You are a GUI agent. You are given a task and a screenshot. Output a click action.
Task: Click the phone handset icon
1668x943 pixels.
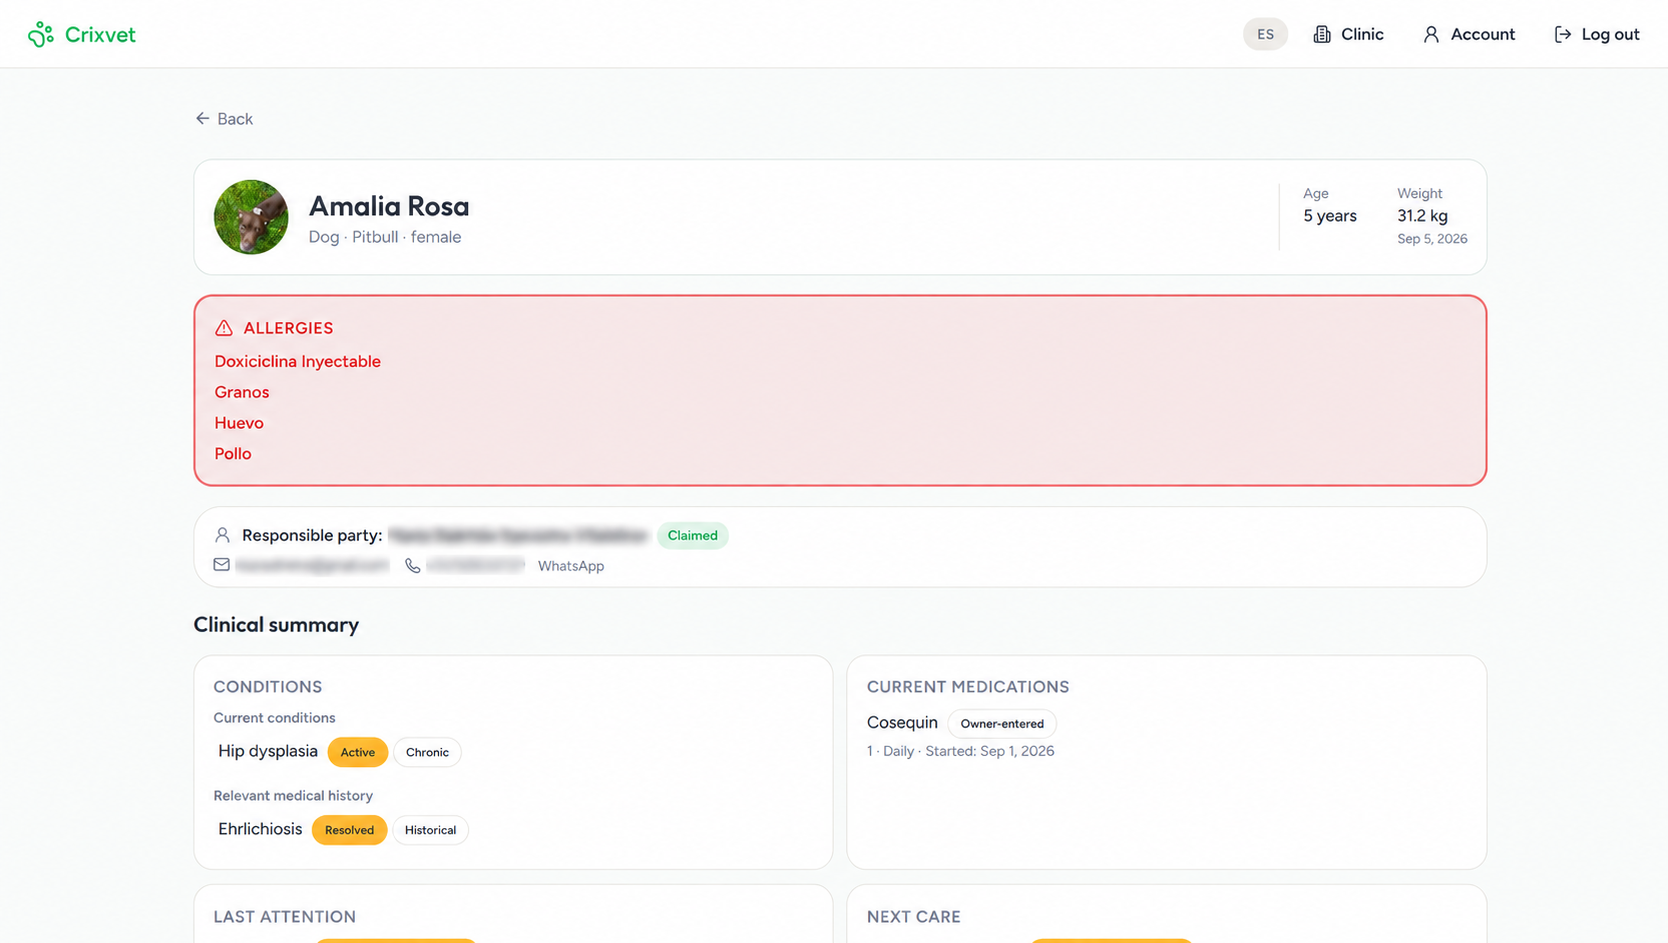(412, 566)
